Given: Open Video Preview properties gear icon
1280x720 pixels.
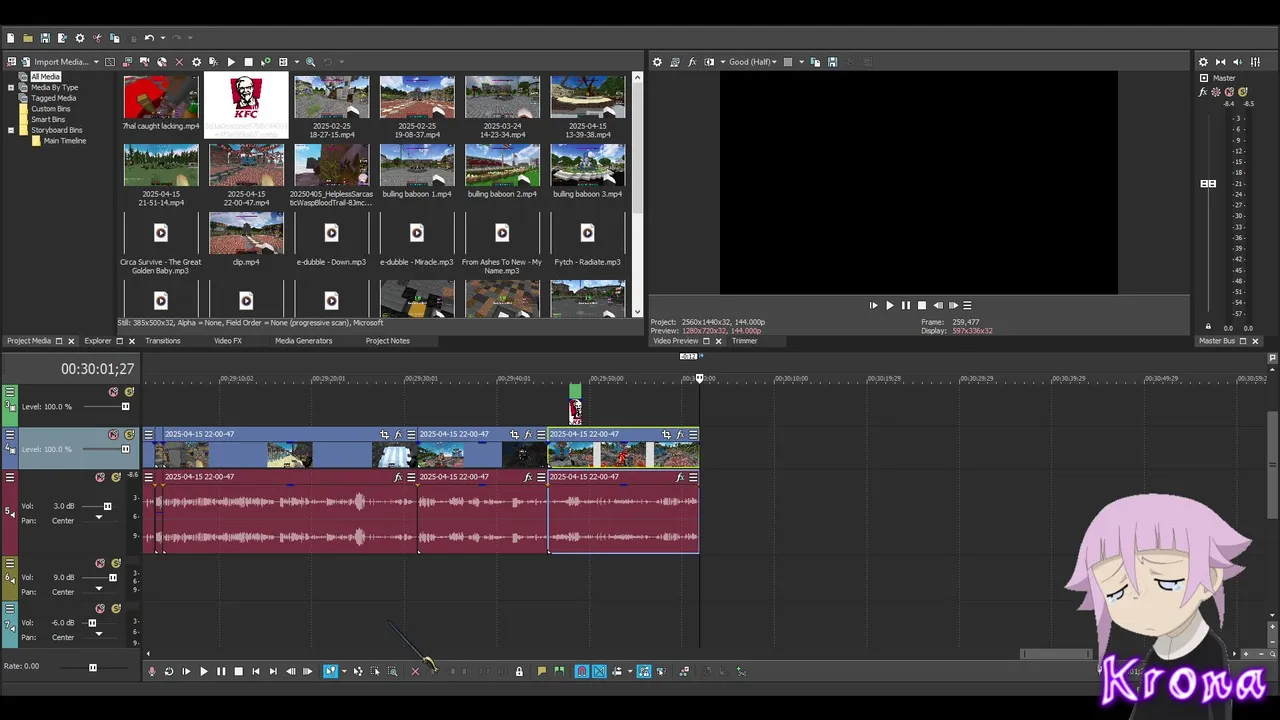Looking at the screenshot, I should pos(657,62).
